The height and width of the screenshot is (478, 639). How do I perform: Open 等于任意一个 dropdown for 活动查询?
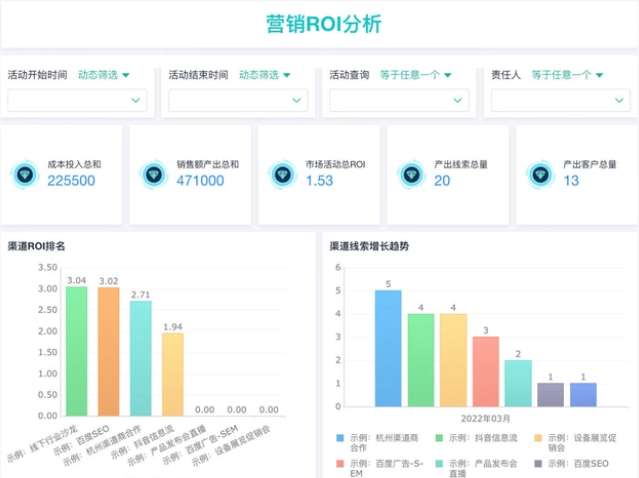click(x=416, y=75)
